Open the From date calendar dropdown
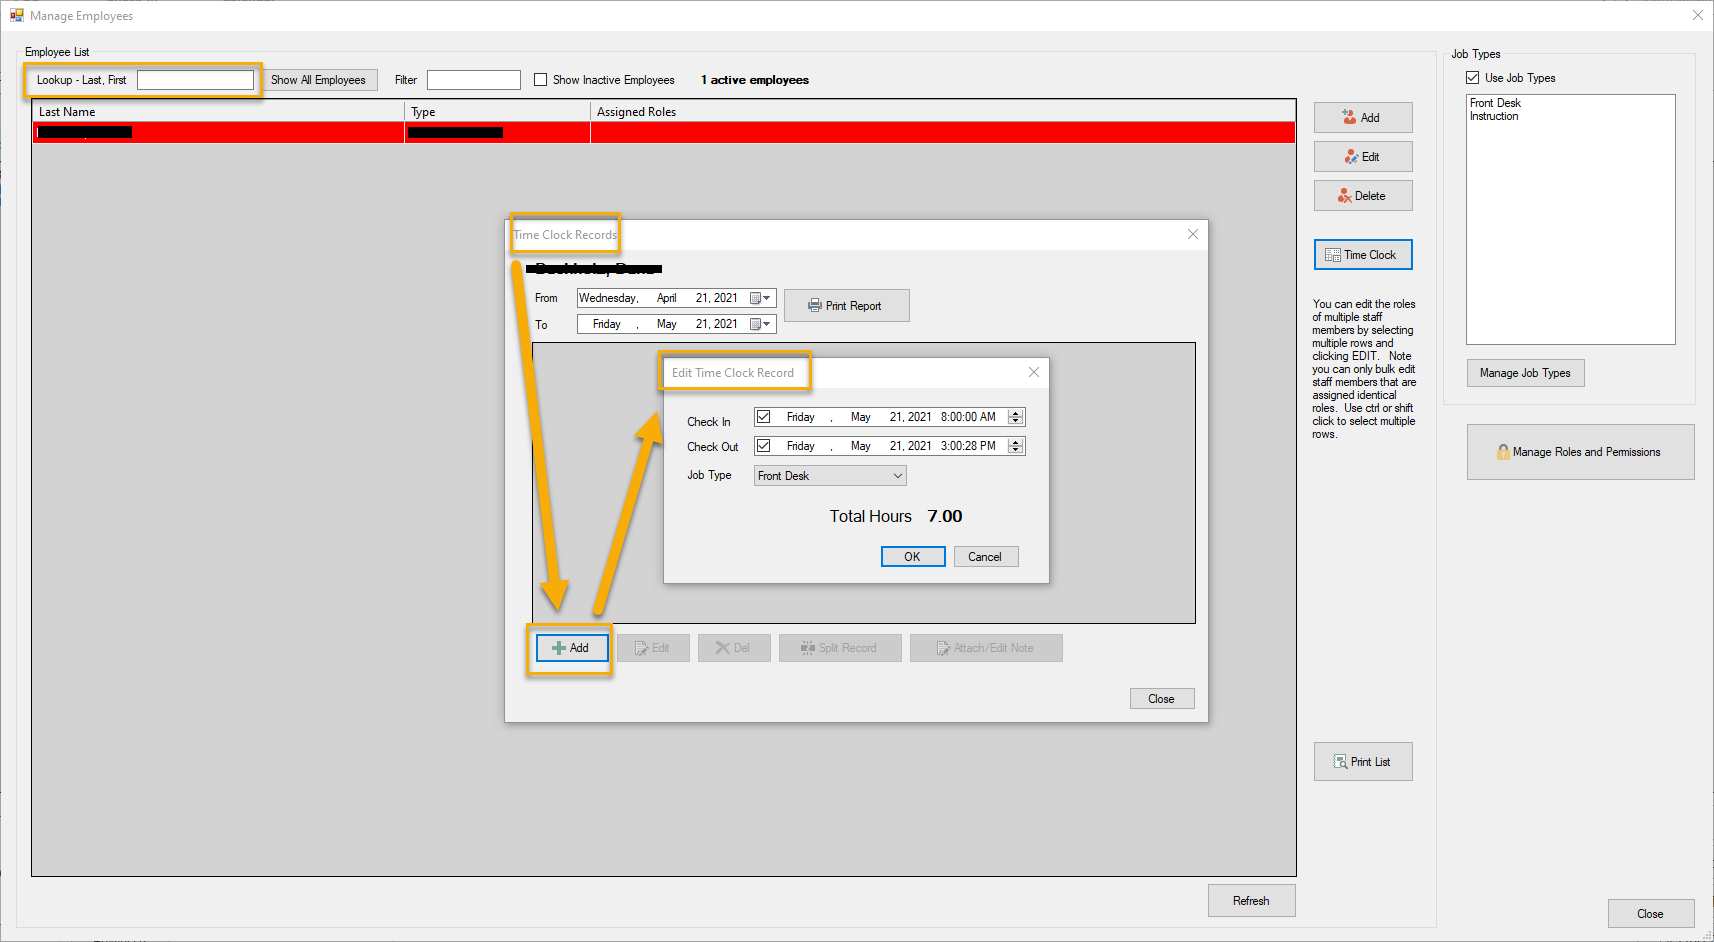1714x942 pixels. coord(761,298)
